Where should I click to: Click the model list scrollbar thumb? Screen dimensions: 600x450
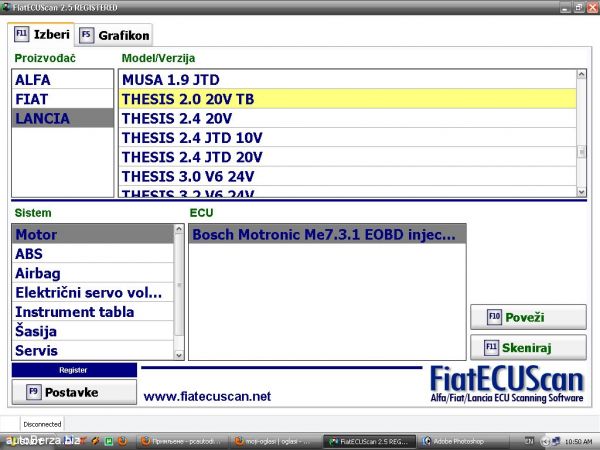581,152
